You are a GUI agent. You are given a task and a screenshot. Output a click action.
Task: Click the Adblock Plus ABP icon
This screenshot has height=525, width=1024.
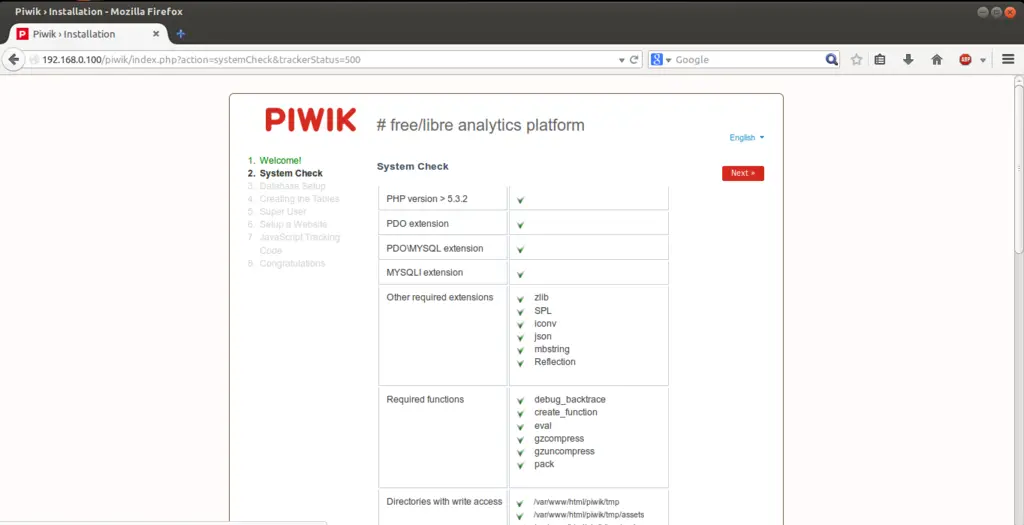point(965,59)
